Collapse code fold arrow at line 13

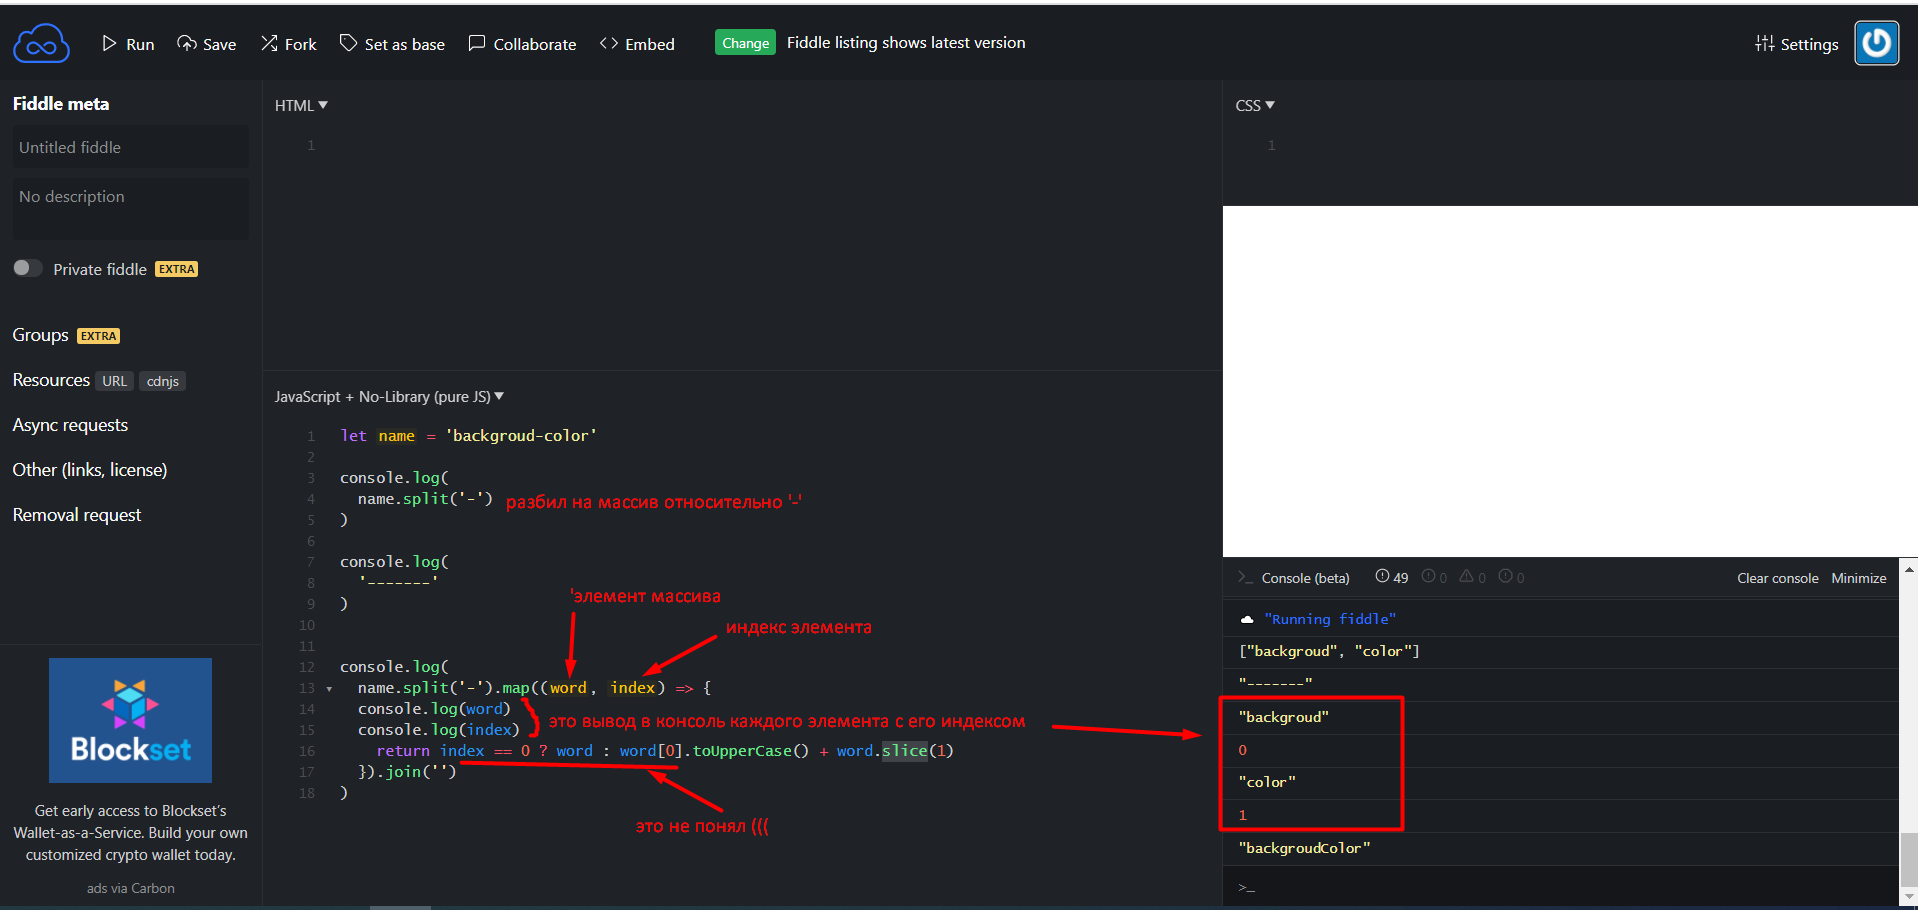pos(329,689)
